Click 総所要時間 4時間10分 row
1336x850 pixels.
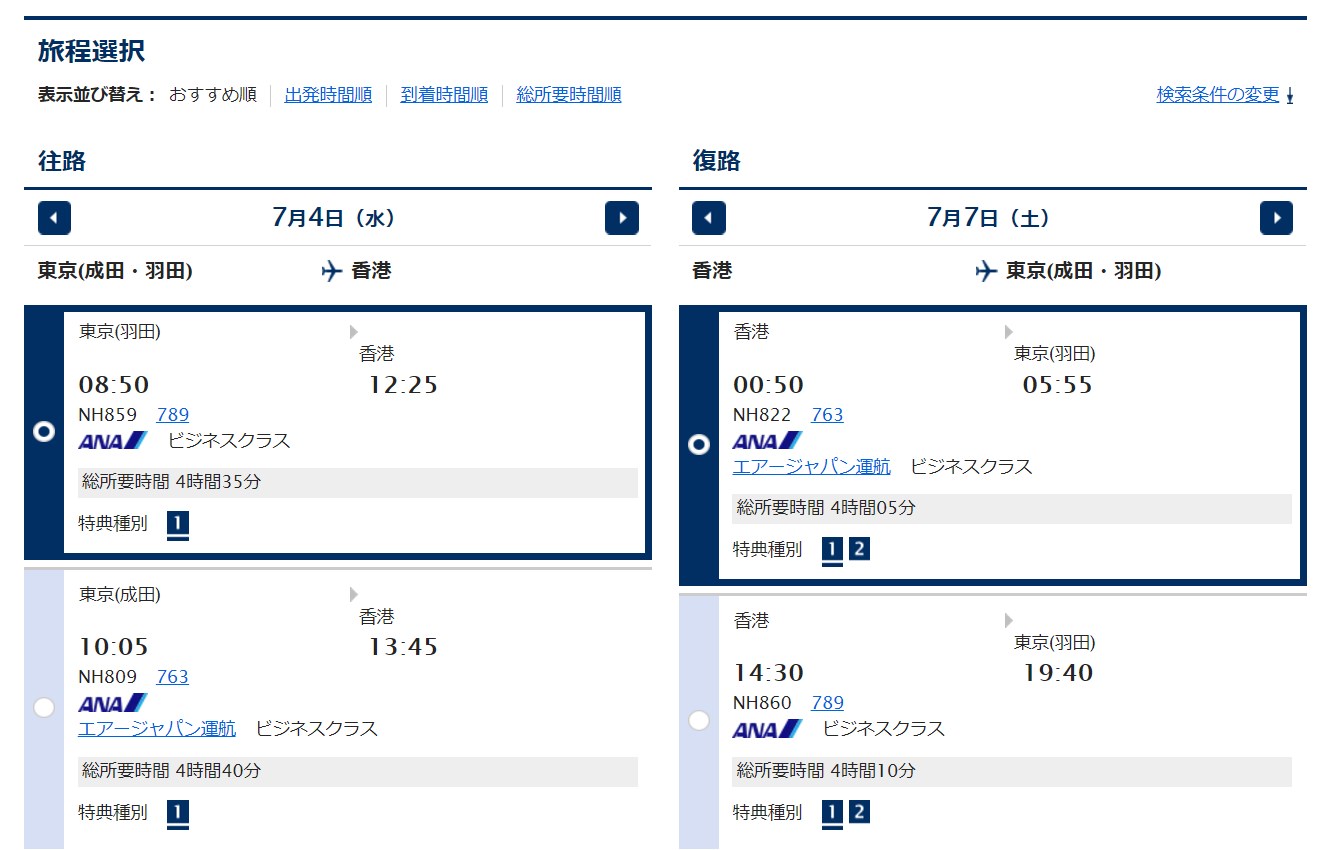(x=1012, y=771)
